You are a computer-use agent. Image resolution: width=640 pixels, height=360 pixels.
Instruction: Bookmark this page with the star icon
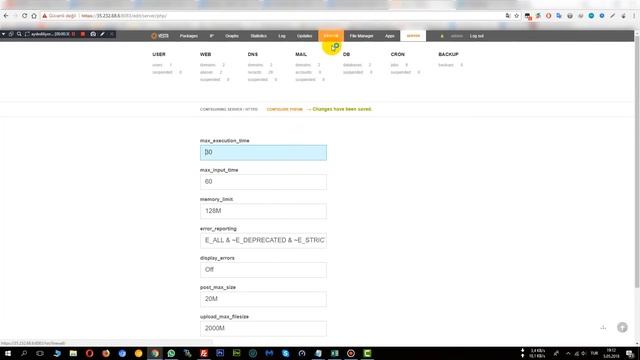(517, 16)
